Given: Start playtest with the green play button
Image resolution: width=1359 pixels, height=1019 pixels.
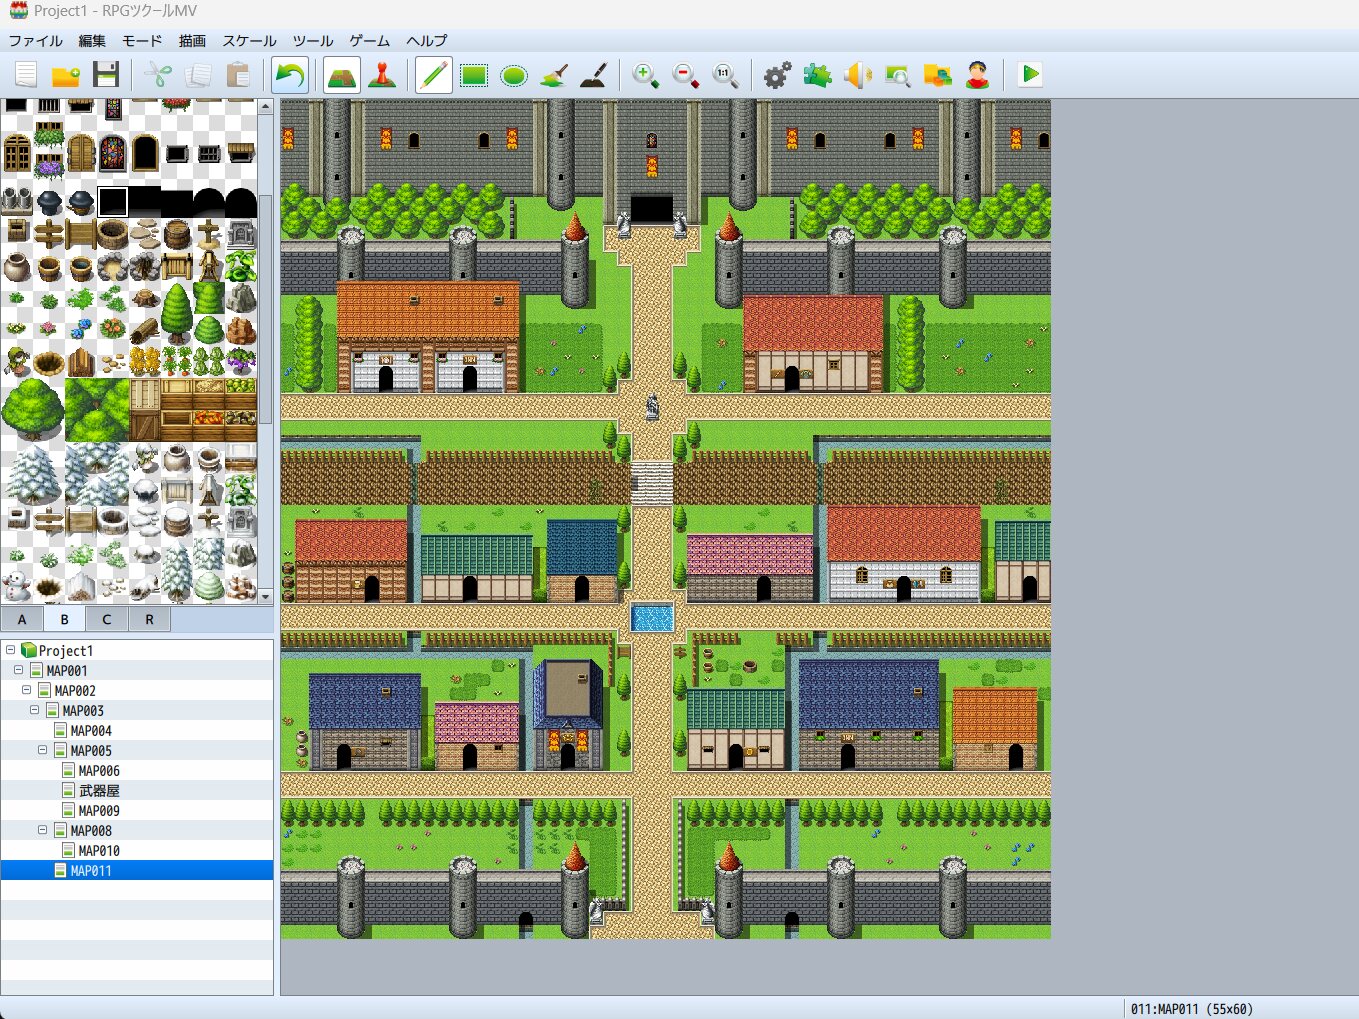Looking at the screenshot, I should click(1030, 75).
